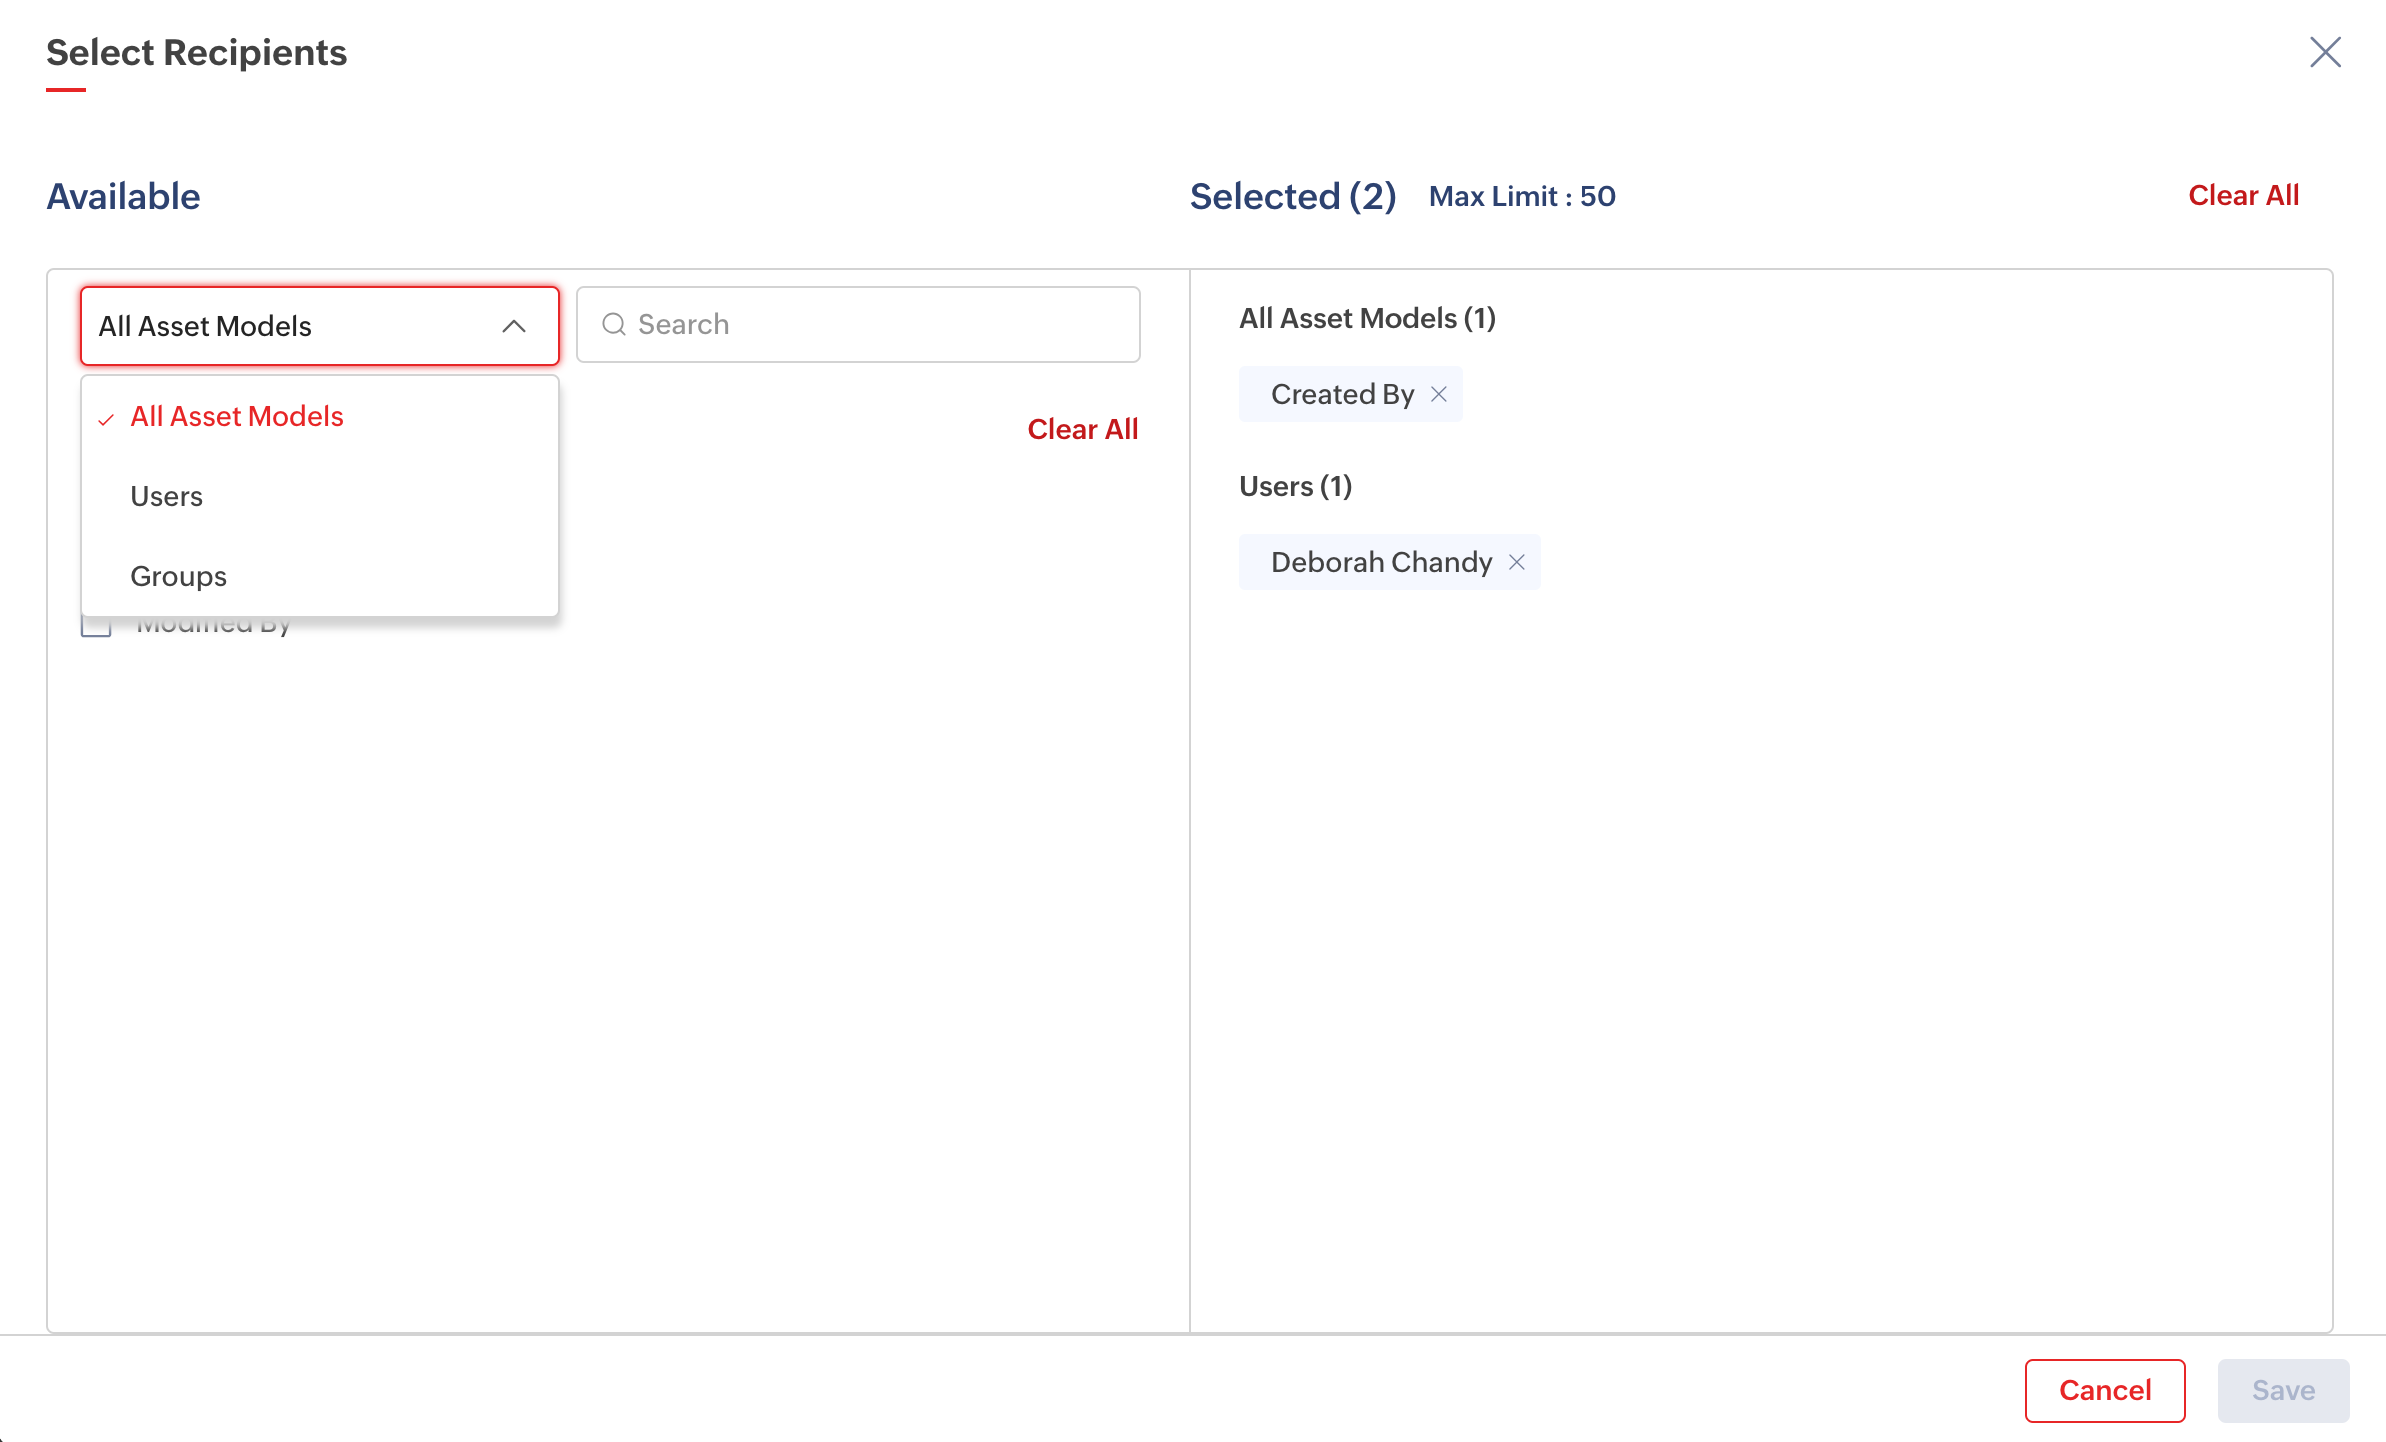The height and width of the screenshot is (1442, 2386).
Task: Click the red checkmark beside All Asset Models
Action: (x=106, y=419)
